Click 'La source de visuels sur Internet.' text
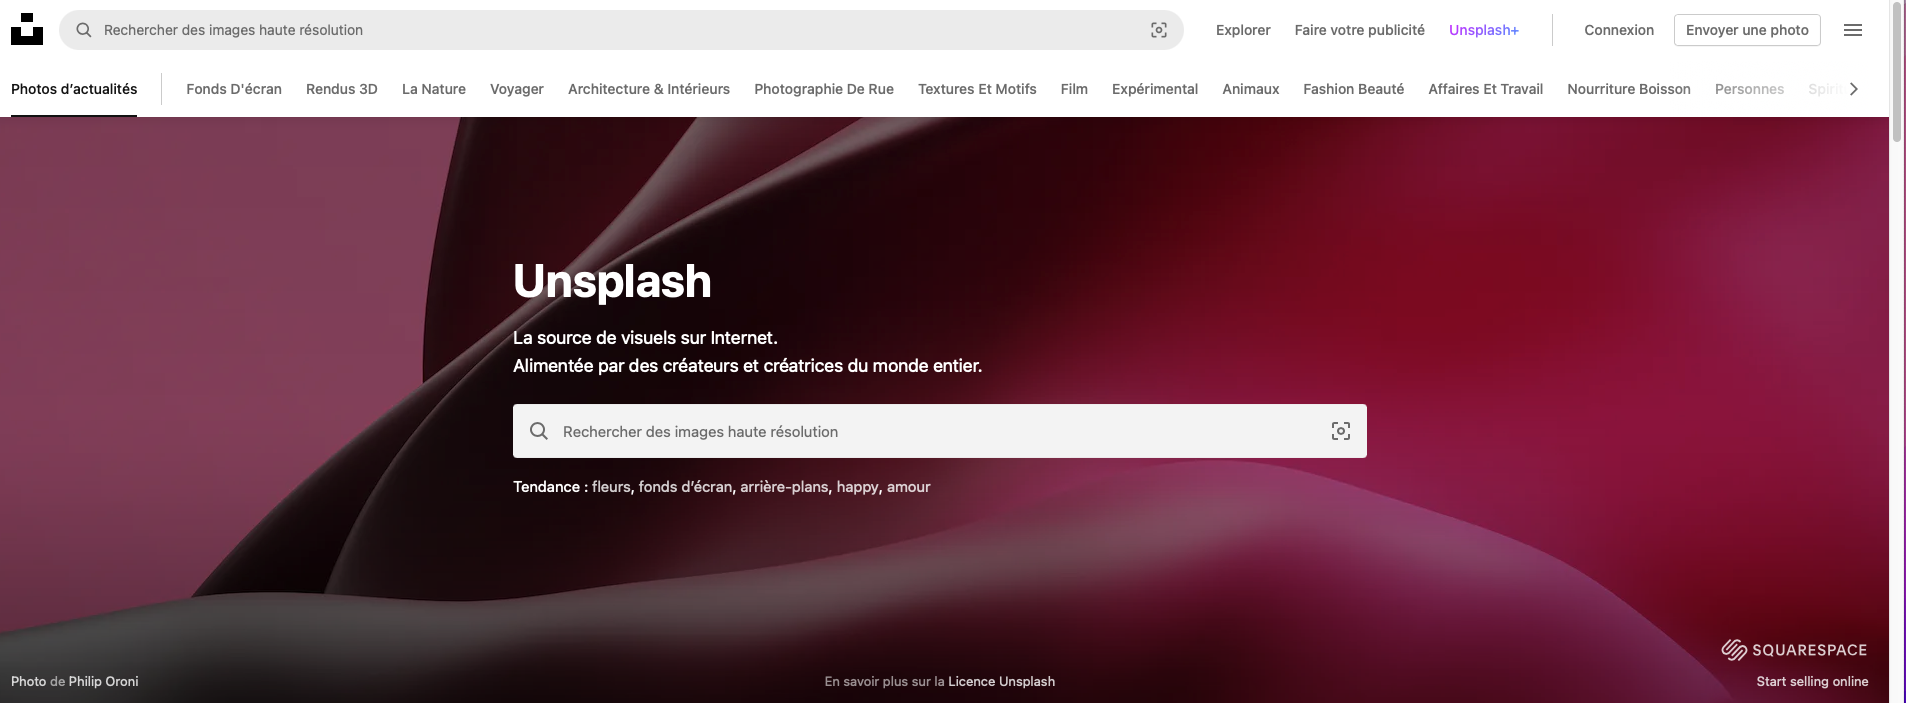 [x=645, y=338]
